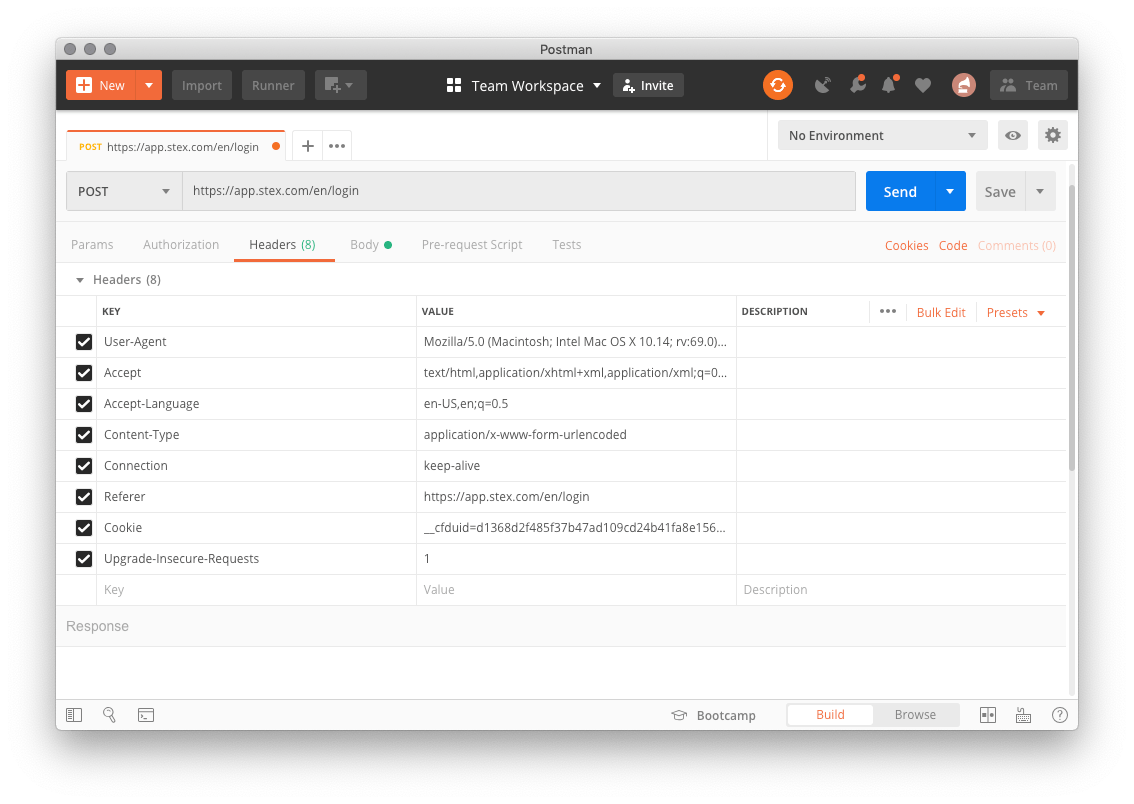Uncheck the Content-Type header

[84, 435]
